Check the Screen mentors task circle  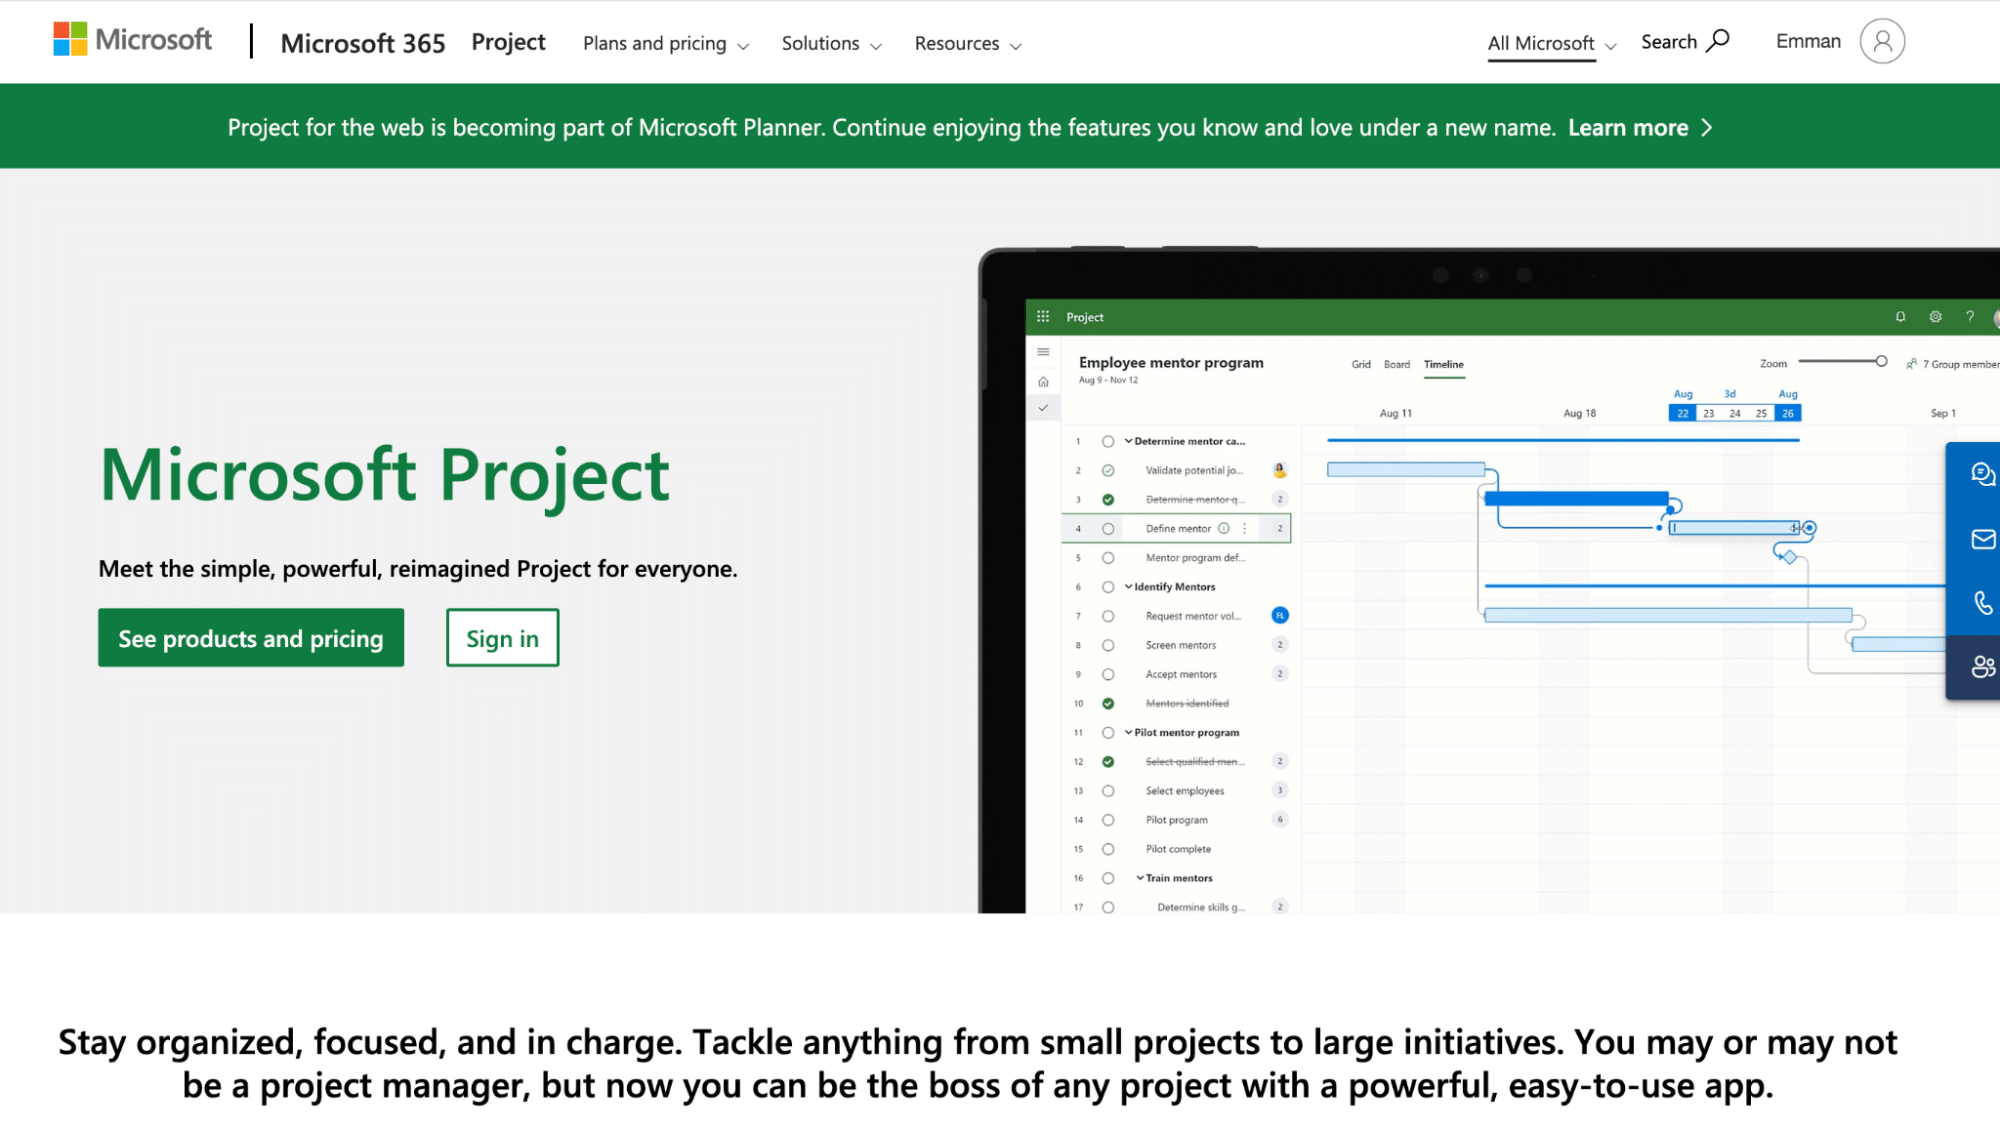1108,646
